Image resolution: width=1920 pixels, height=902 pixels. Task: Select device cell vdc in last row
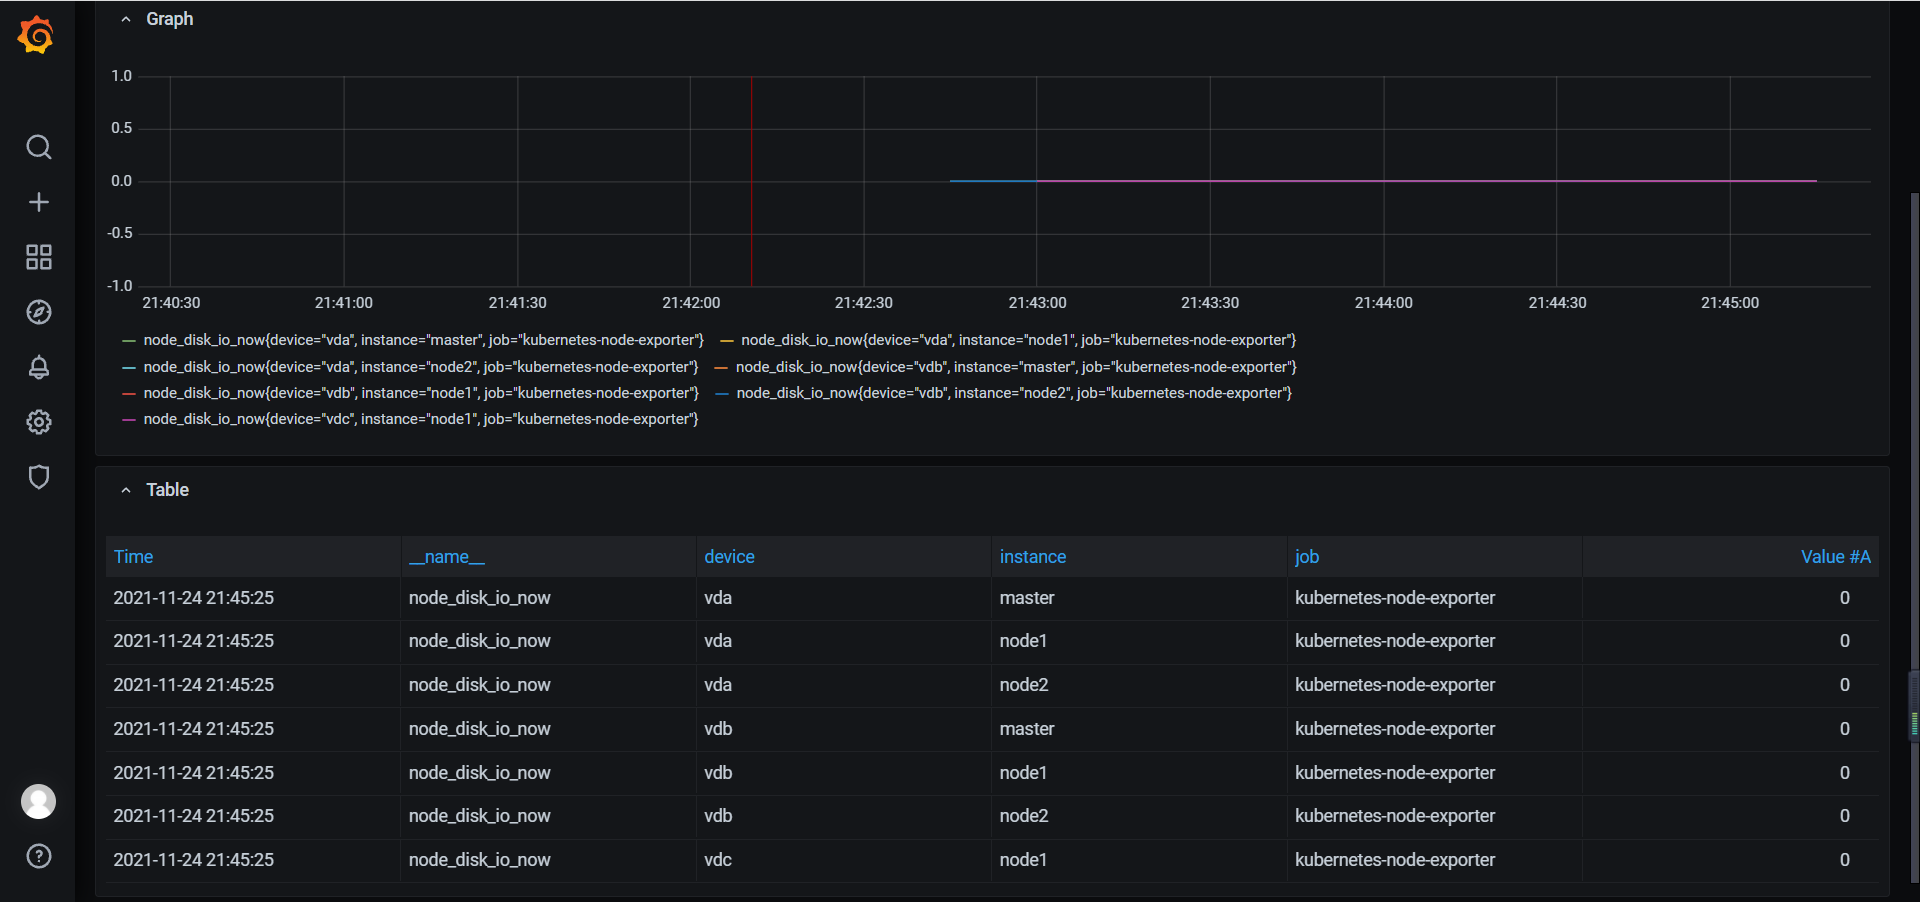(x=718, y=860)
